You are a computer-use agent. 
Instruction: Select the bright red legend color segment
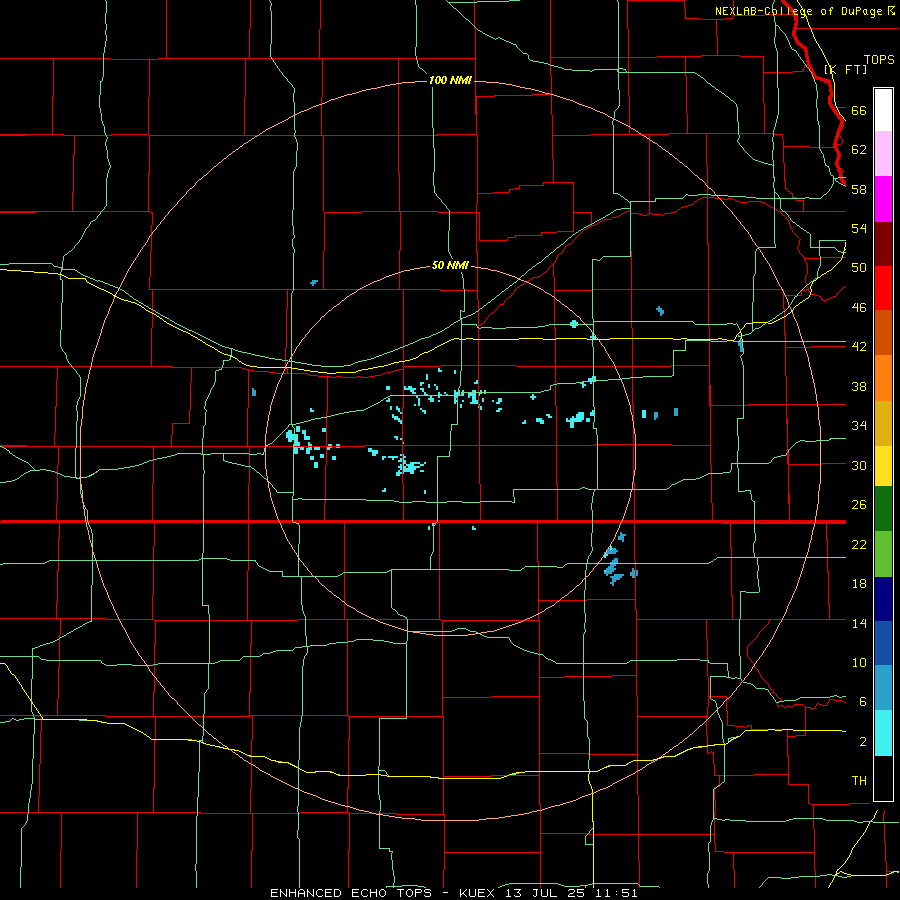pyautogui.click(x=883, y=288)
